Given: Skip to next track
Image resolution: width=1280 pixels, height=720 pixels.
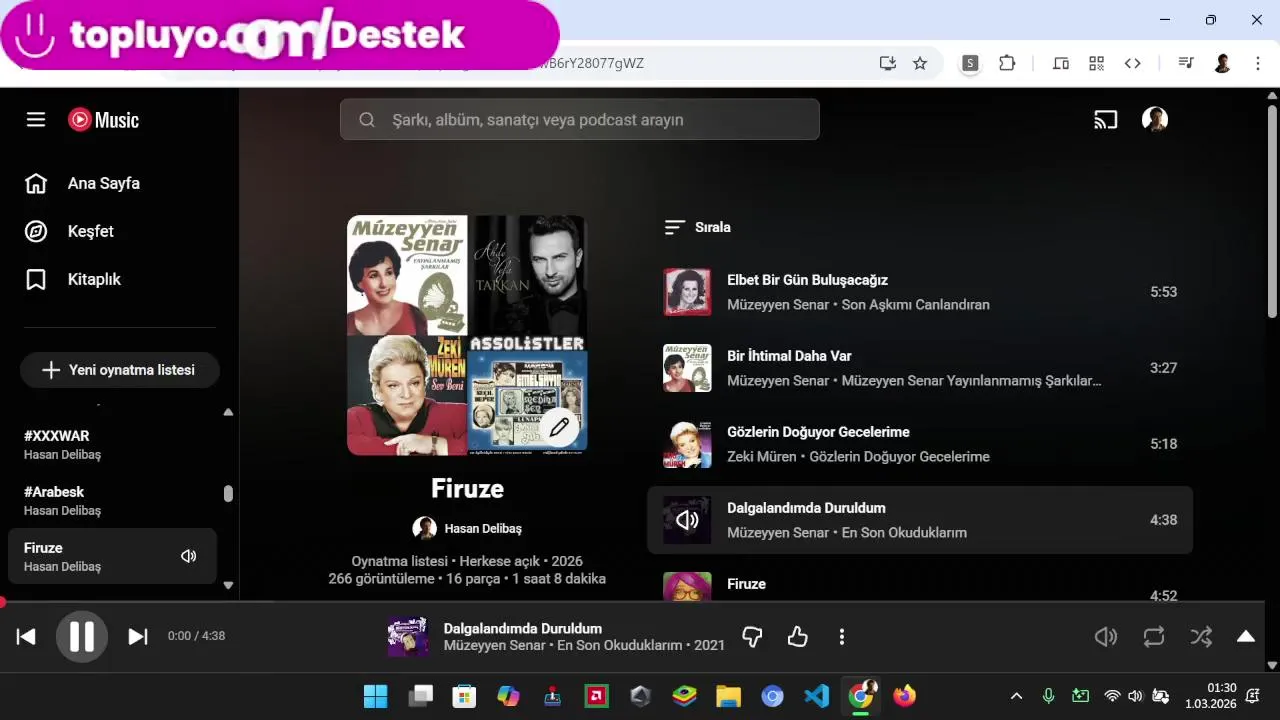Looking at the screenshot, I should point(138,637).
